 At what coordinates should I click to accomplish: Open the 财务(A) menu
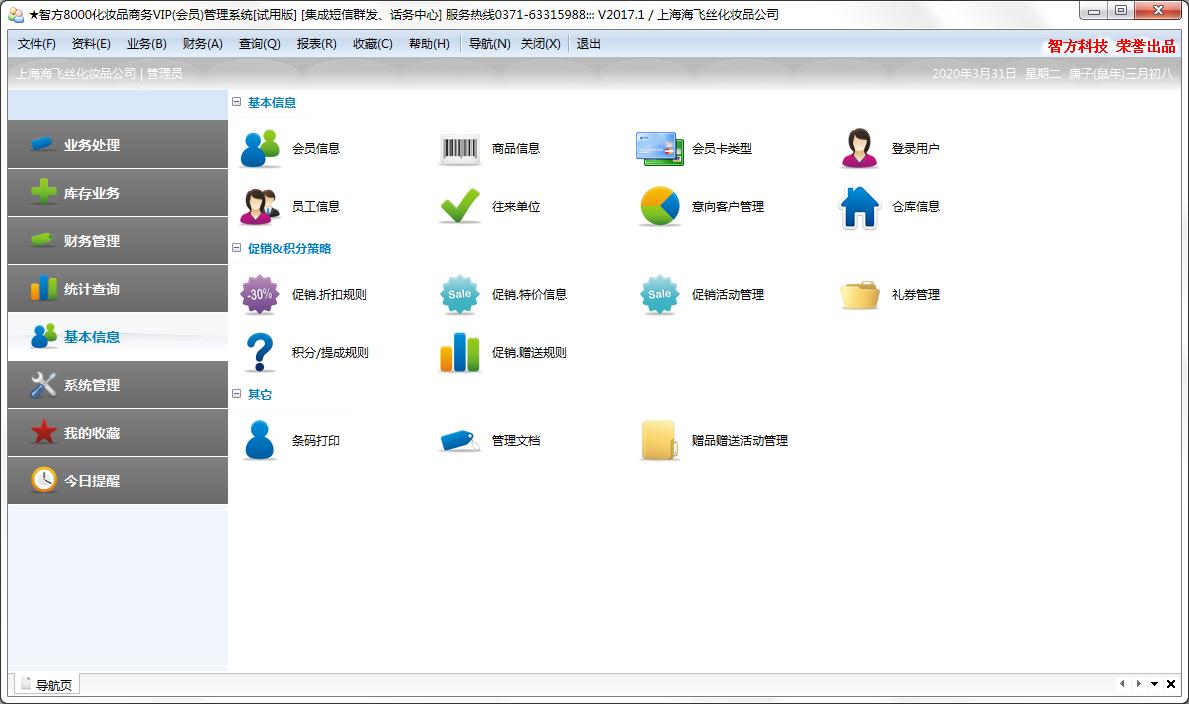click(202, 44)
